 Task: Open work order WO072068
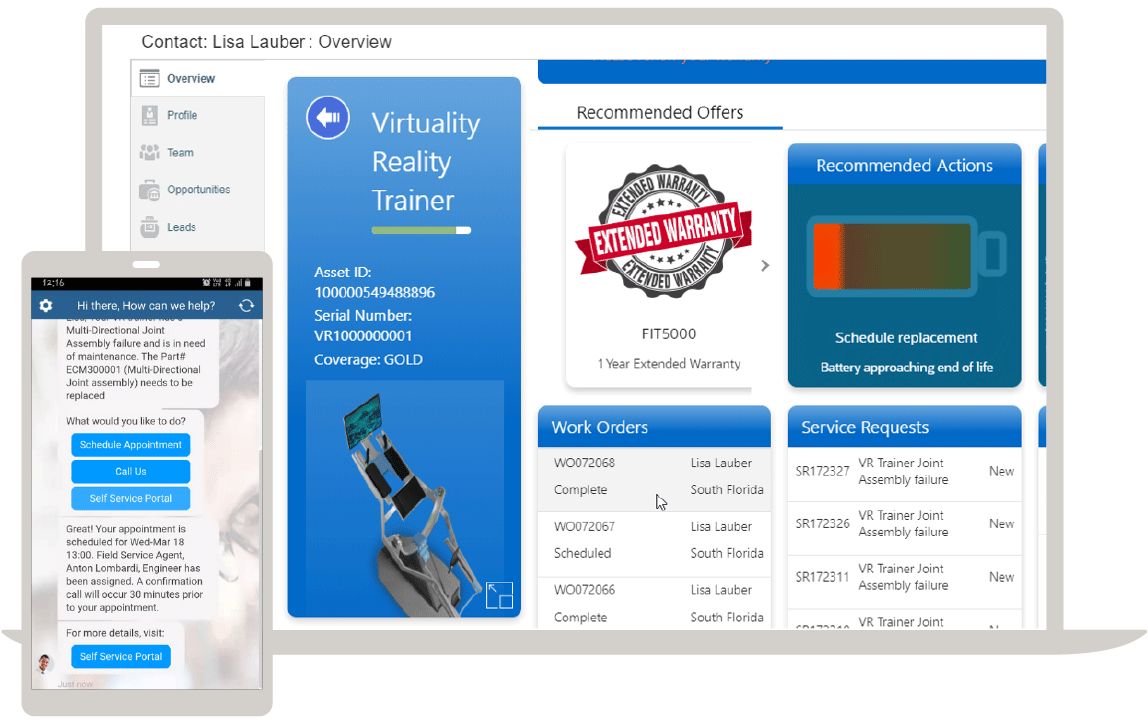tap(585, 463)
